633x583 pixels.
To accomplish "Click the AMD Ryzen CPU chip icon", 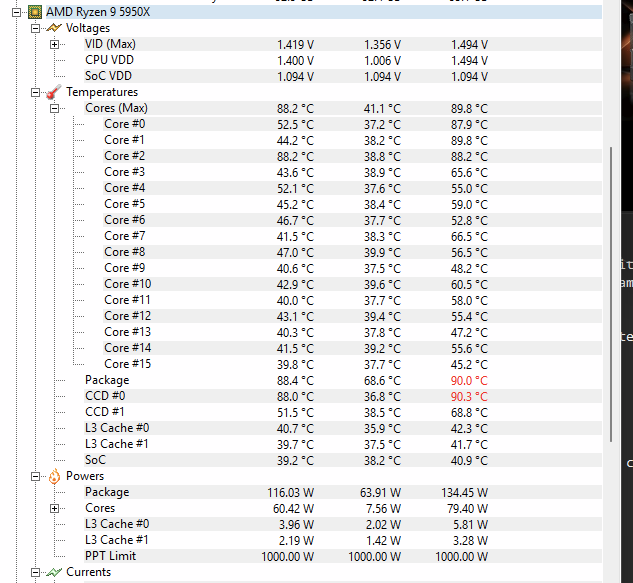I will 35,13.
